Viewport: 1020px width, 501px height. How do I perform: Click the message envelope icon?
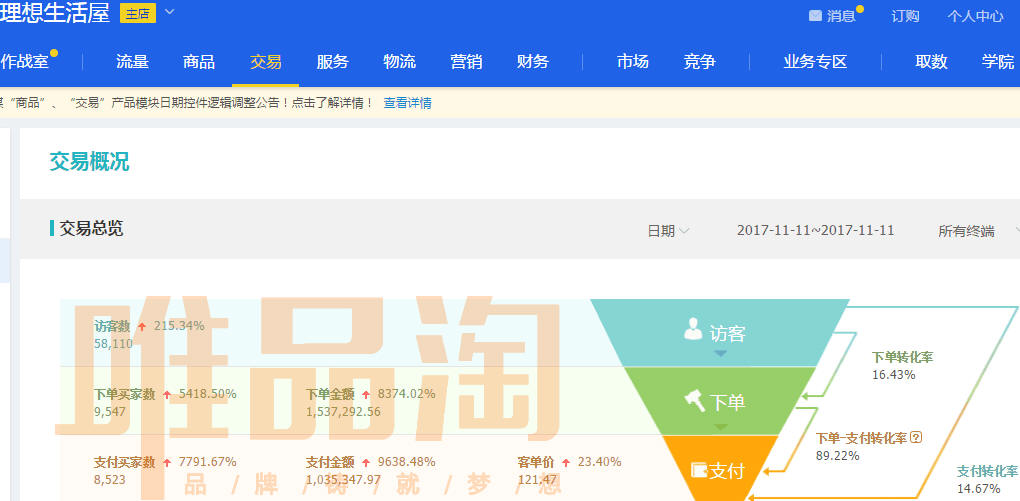click(x=815, y=16)
